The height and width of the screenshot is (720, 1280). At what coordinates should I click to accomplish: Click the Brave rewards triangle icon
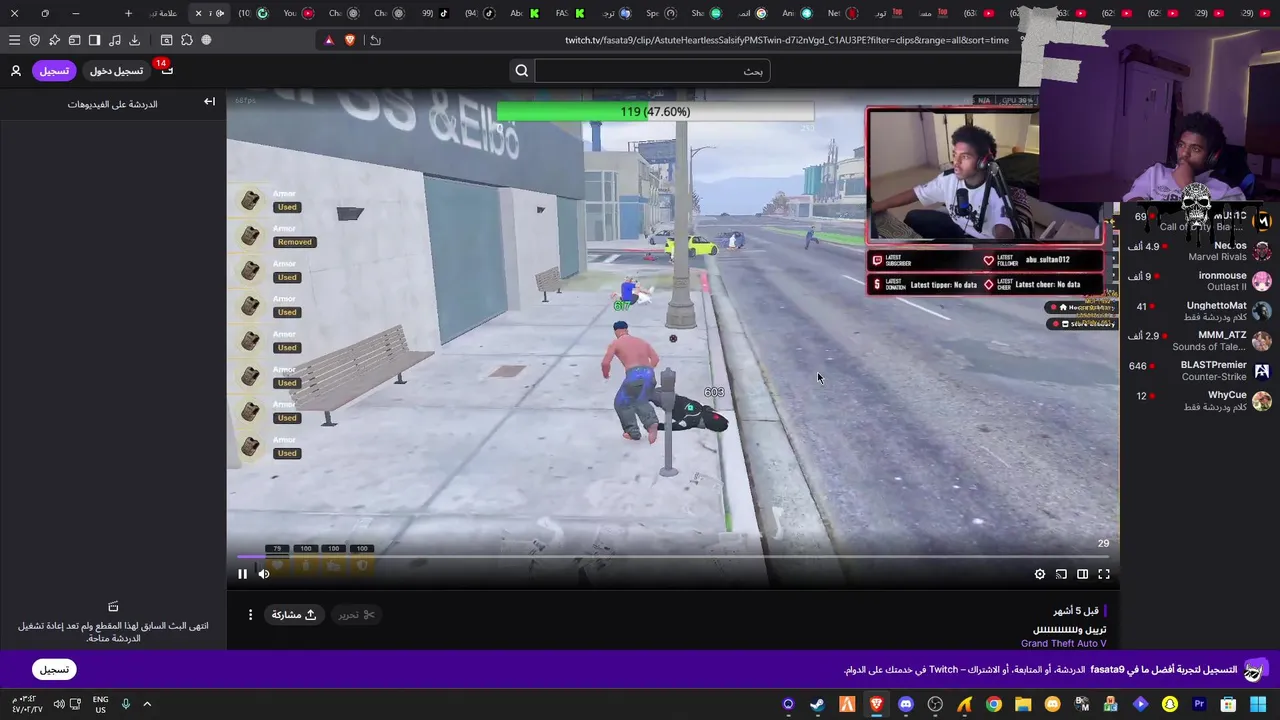(329, 40)
